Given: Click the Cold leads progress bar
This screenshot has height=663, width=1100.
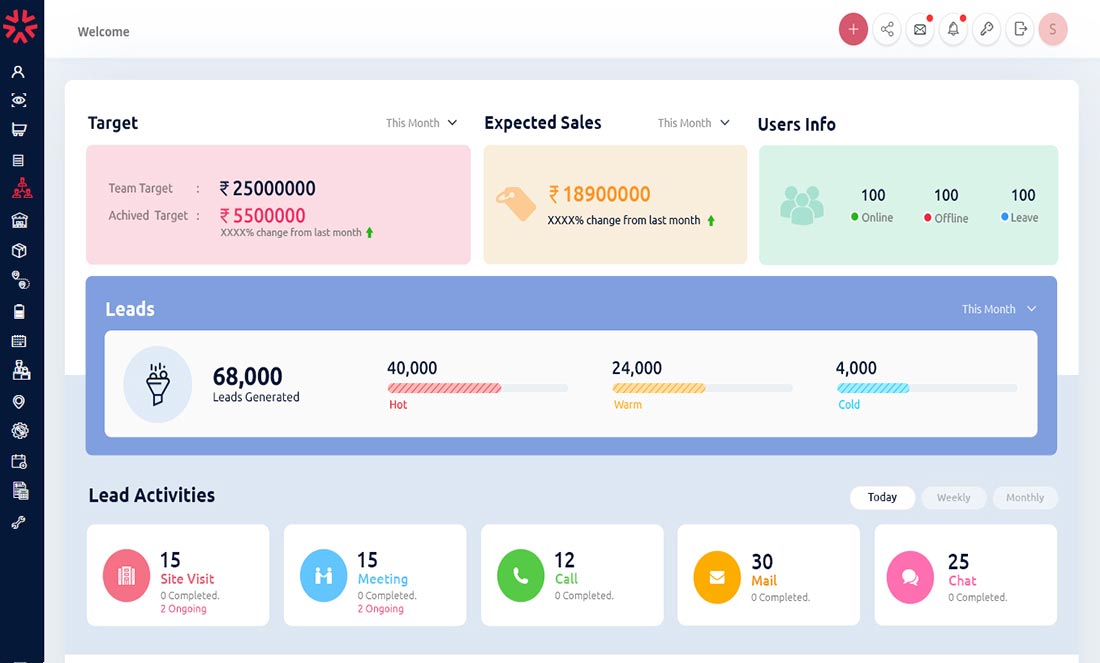Looking at the screenshot, I should (x=927, y=388).
